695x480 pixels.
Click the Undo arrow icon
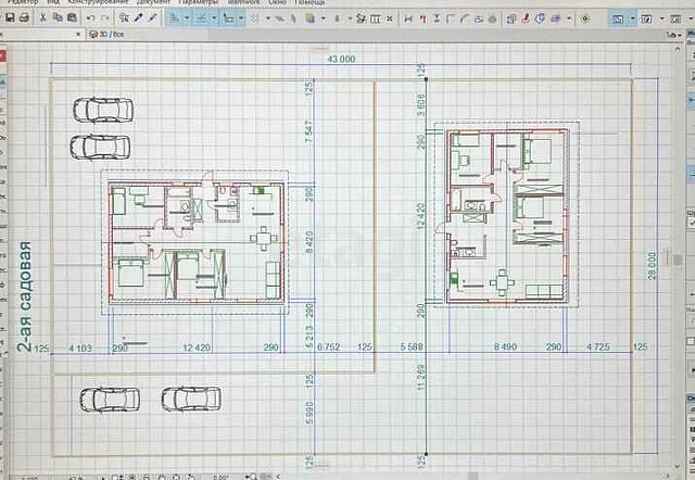click(91, 18)
